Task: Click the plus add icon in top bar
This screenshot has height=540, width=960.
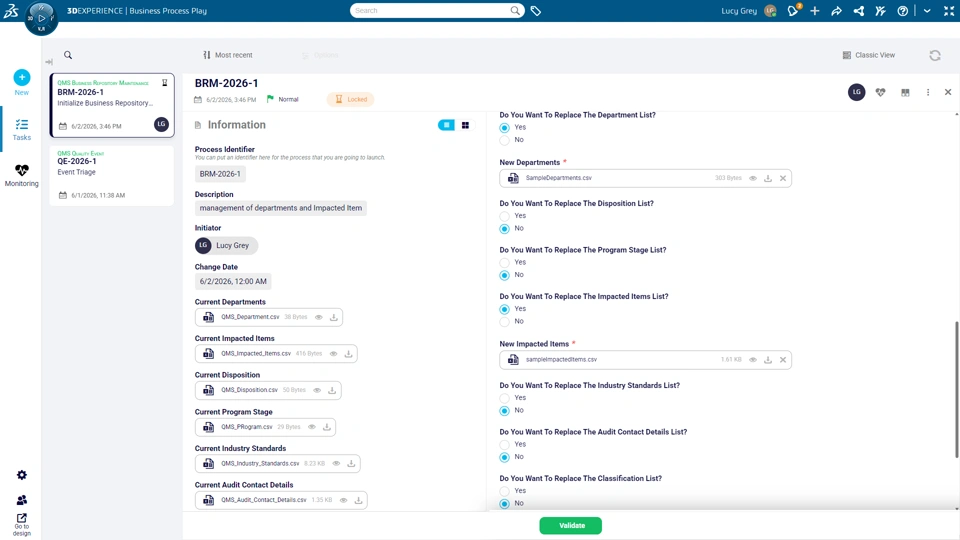Action: click(x=814, y=10)
